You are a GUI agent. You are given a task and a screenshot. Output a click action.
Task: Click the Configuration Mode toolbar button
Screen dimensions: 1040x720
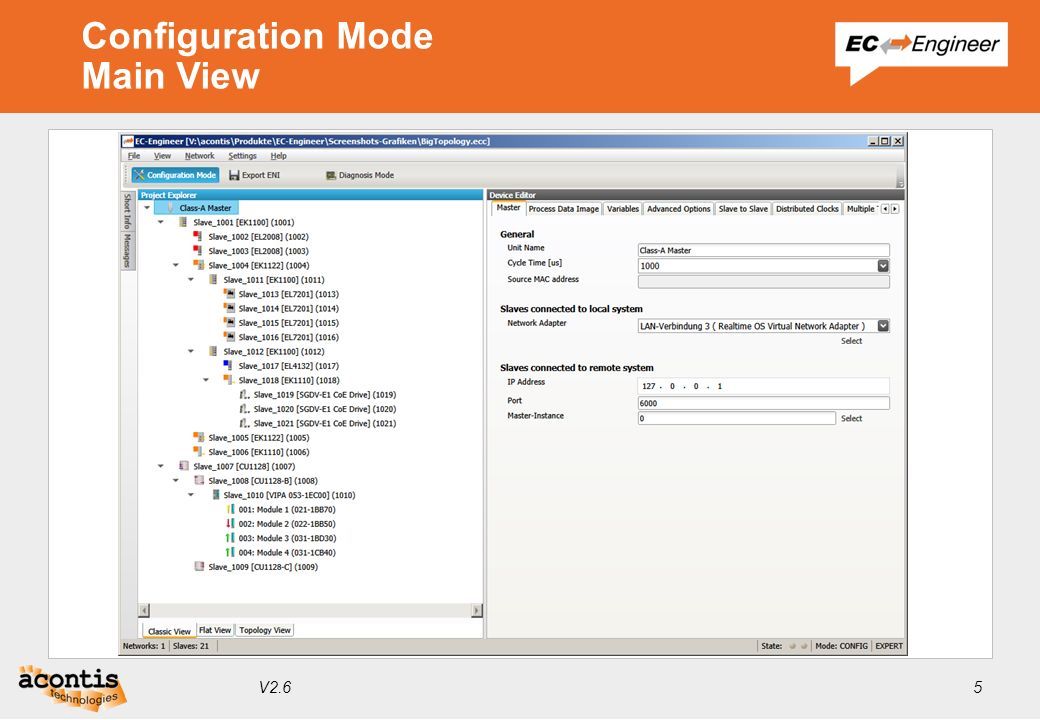click(175, 175)
